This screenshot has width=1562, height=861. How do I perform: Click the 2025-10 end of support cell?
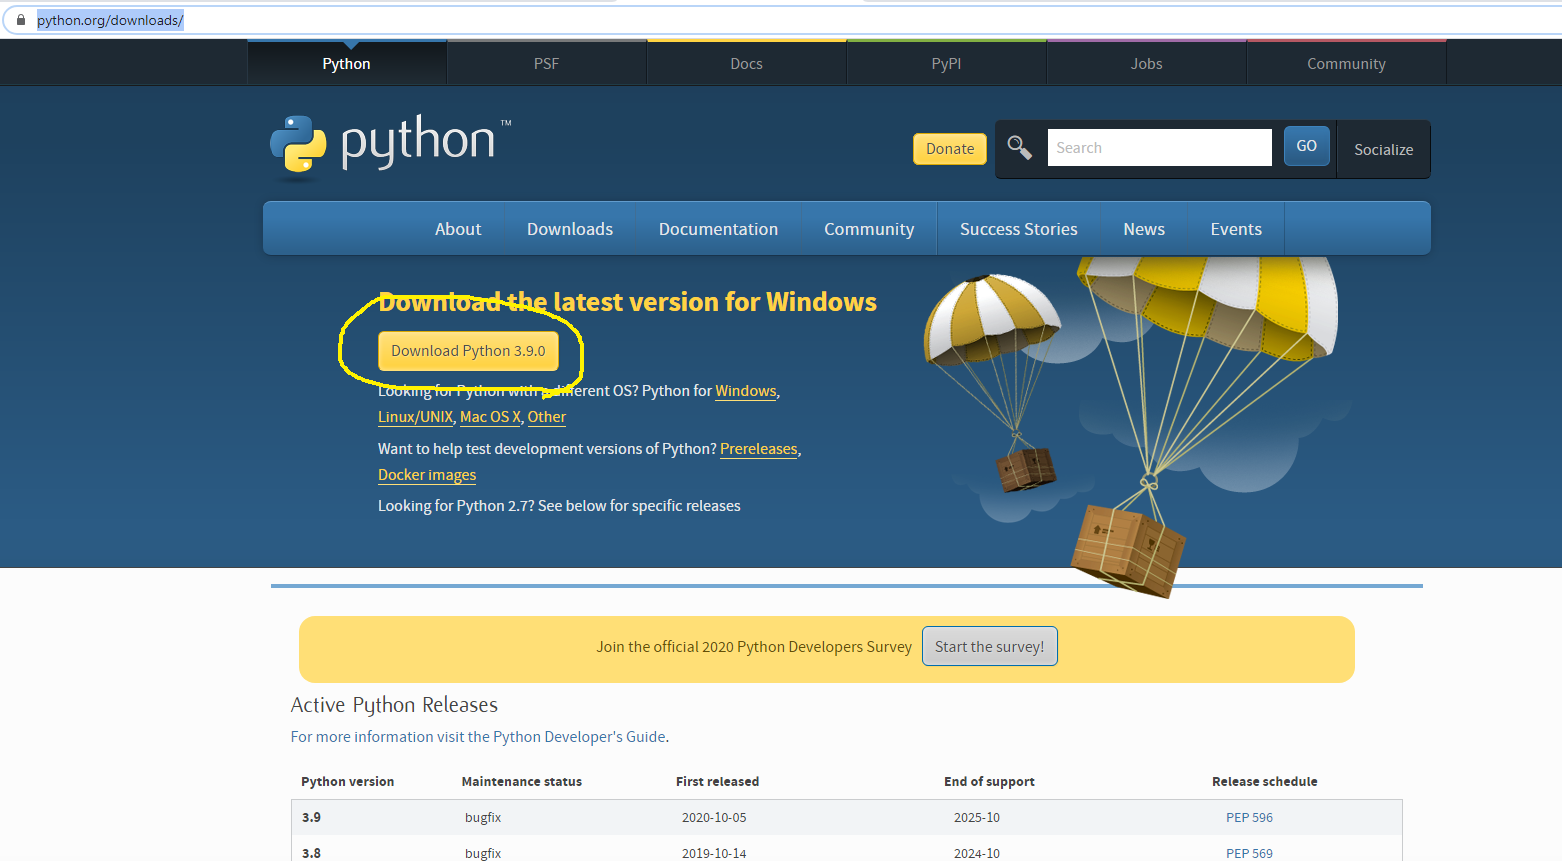pyautogui.click(x=977, y=817)
